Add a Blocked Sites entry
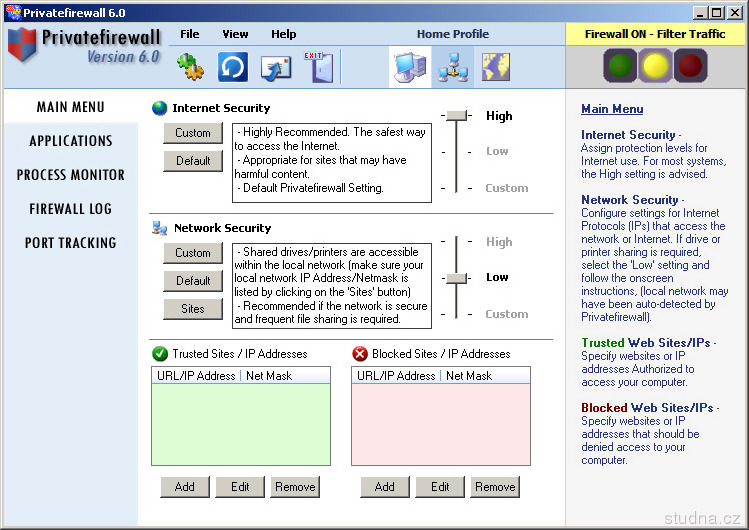The width and height of the screenshot is (749, 530). point(385,487)
